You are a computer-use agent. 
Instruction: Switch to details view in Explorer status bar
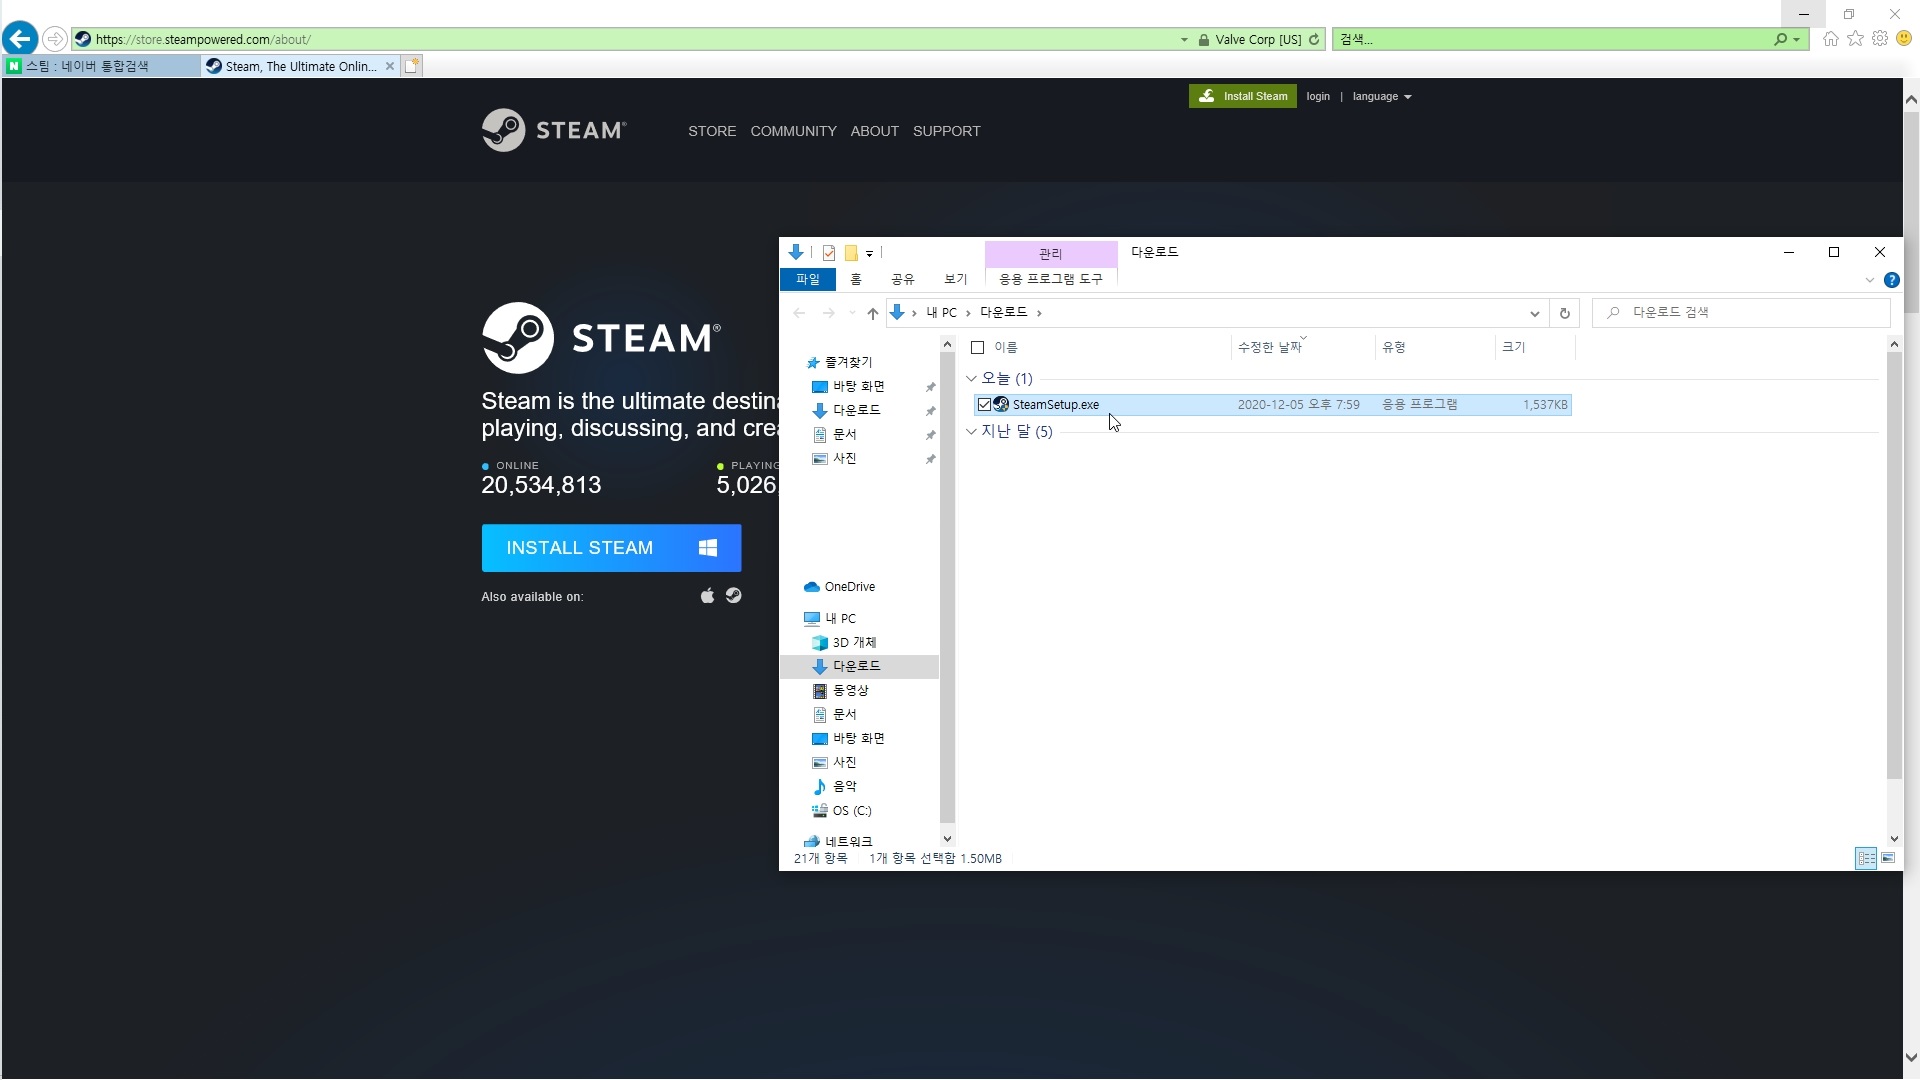coord(1866,858)
